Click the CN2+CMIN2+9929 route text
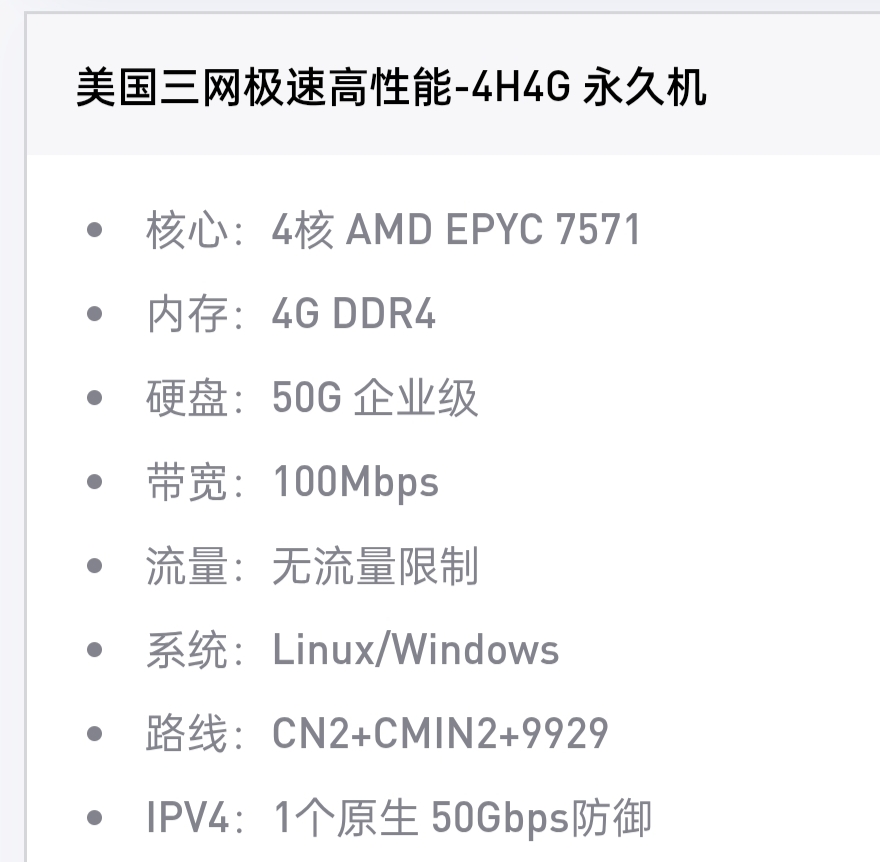 pos(440,735)
